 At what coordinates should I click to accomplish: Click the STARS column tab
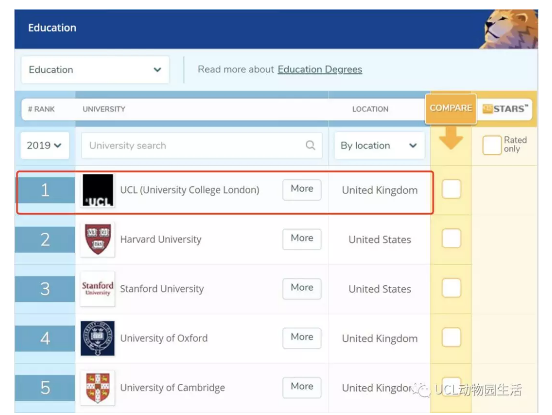tap(505, 109)
